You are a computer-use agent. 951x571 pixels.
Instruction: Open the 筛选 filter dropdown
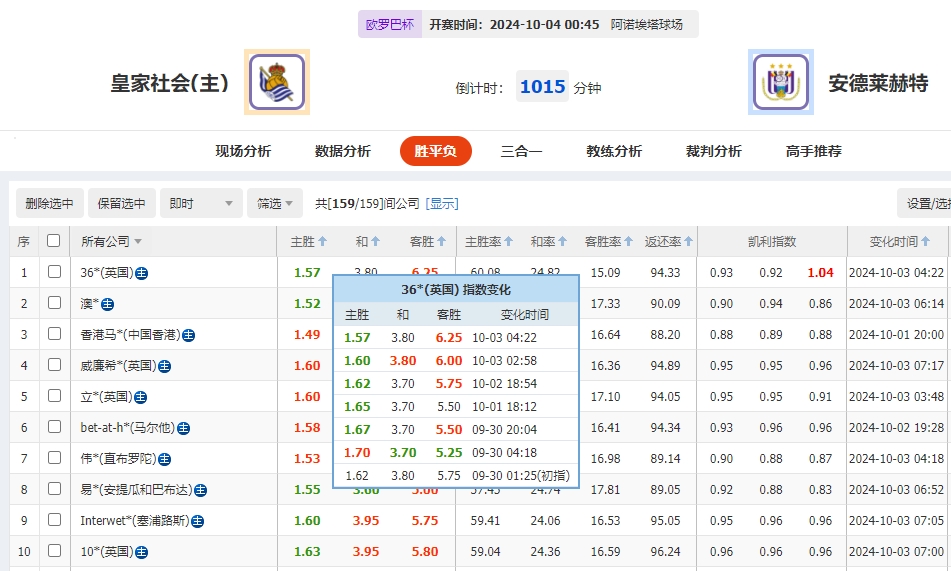click(x=275, y=203)
